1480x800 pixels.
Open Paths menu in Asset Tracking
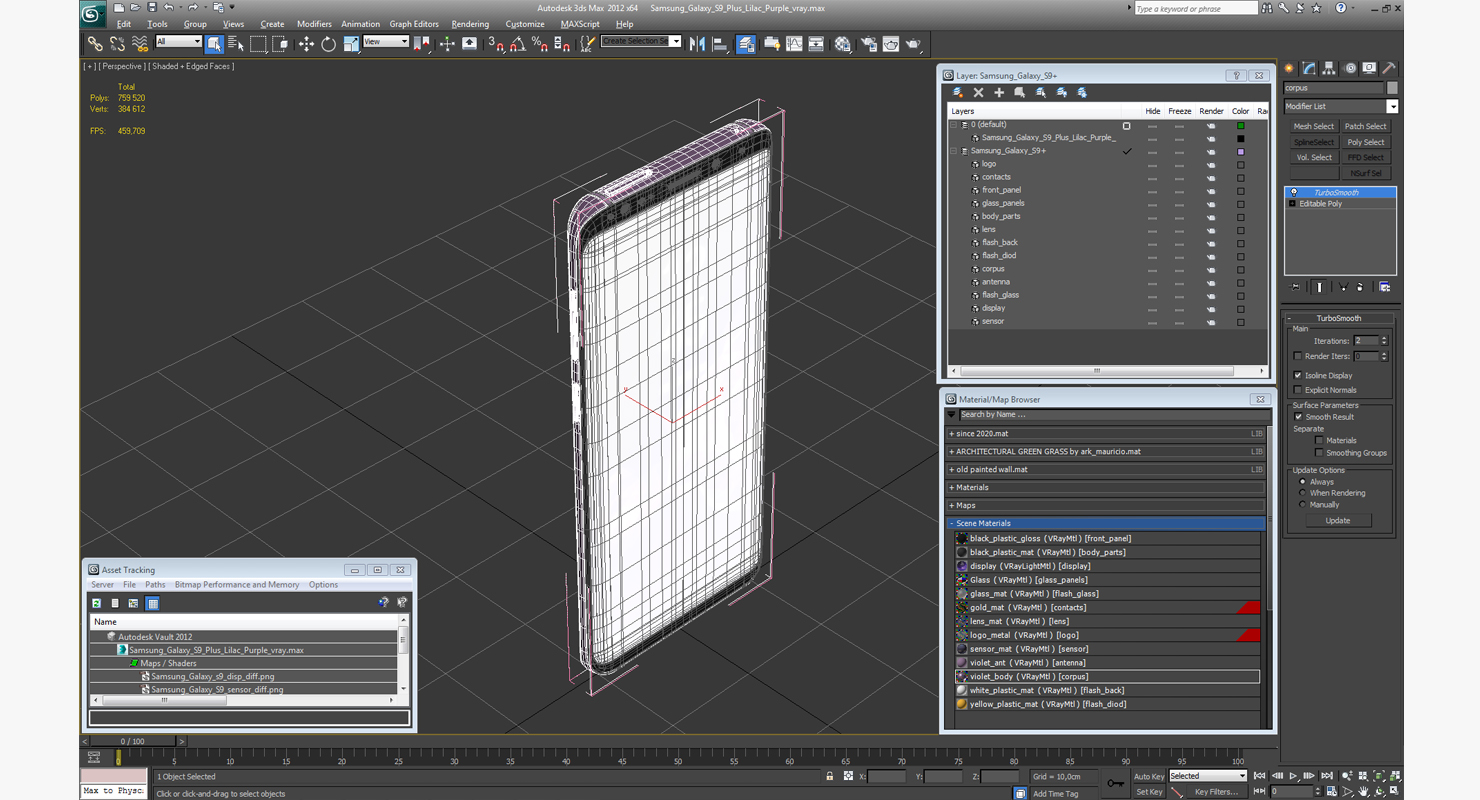[155, 585]
